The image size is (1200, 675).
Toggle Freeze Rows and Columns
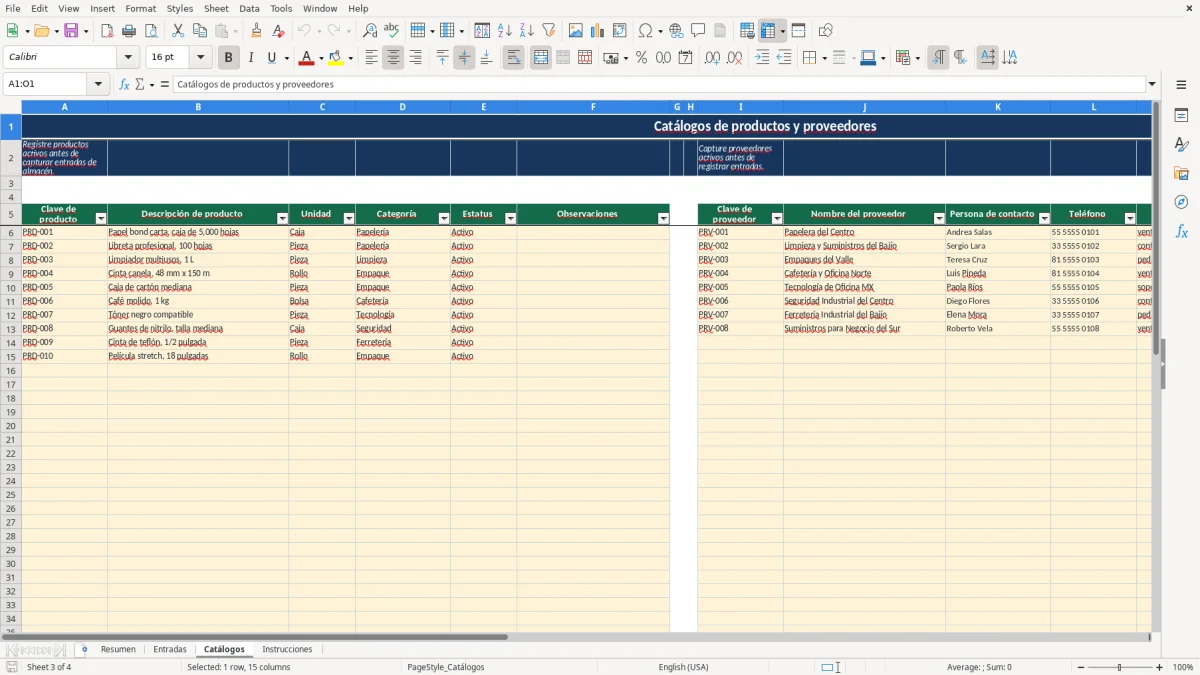click(x=767, y=31)
